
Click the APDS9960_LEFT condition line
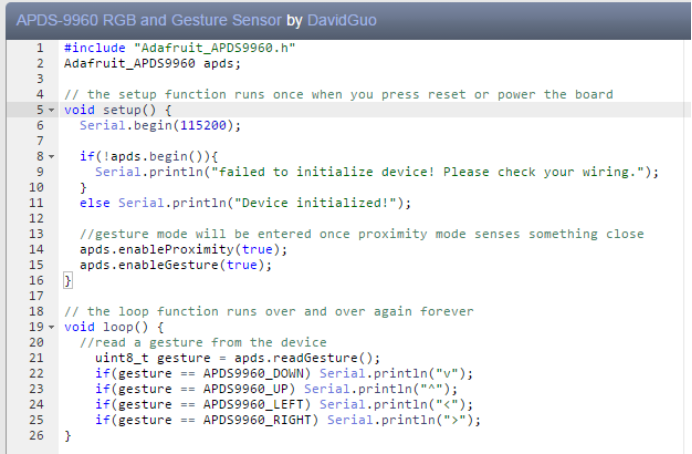pos(284,404)
